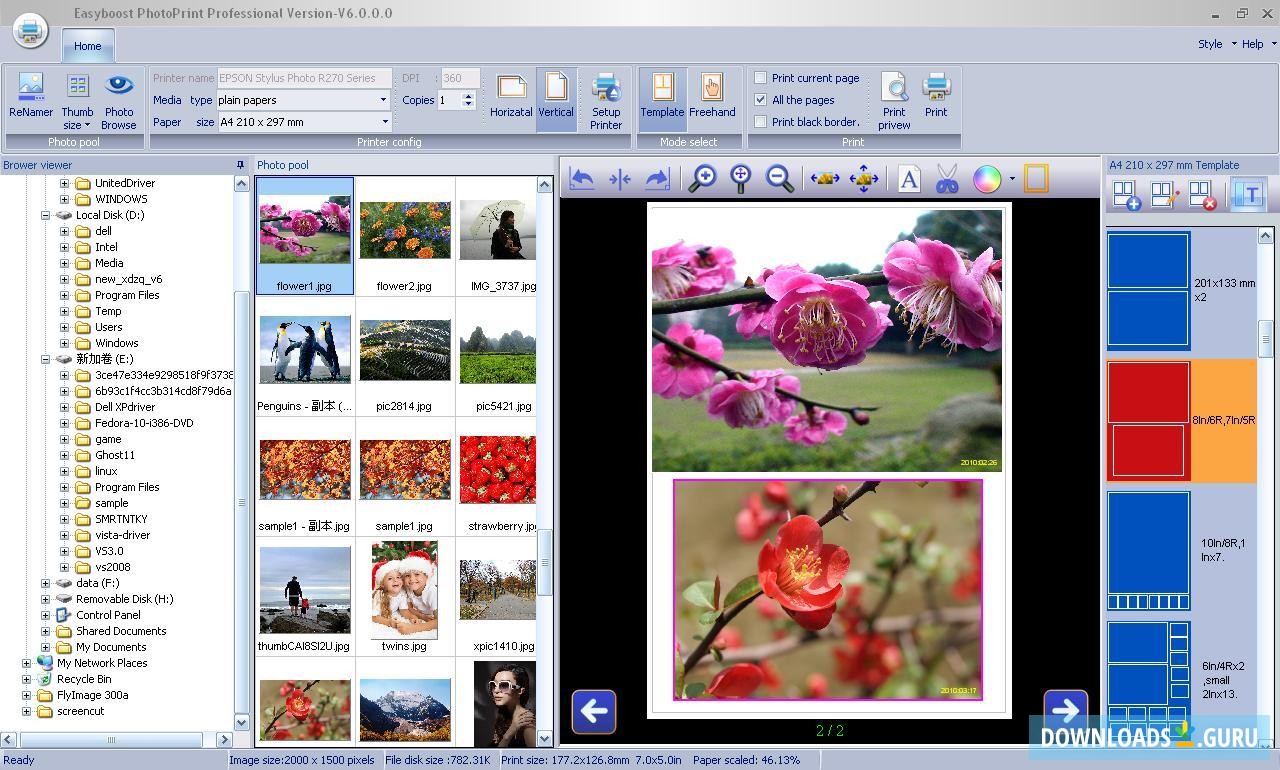
Task: Click the zoom in magnifier icon
Action: (703, 179)
